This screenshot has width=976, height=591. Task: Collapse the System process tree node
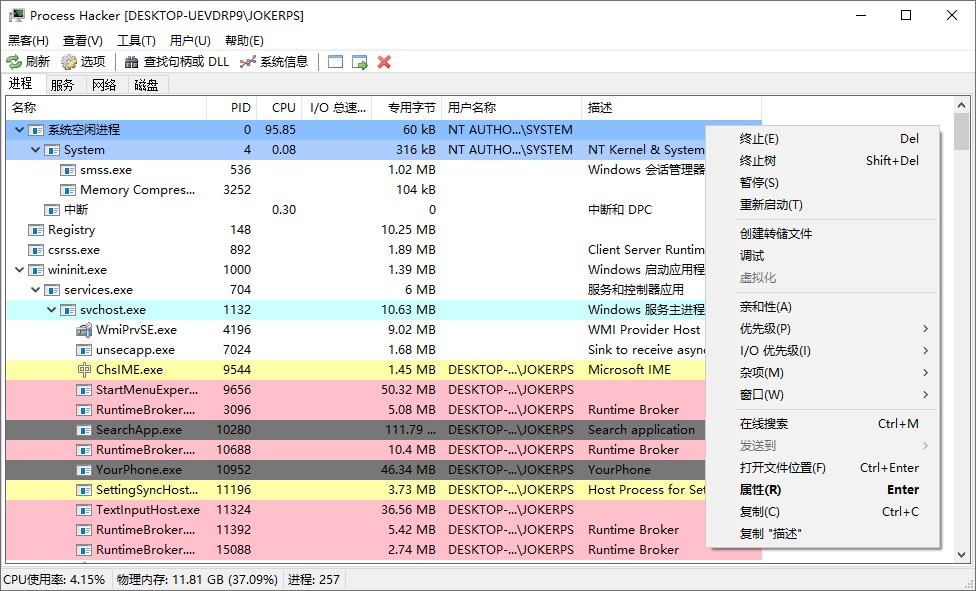click(x=35, y=150)
